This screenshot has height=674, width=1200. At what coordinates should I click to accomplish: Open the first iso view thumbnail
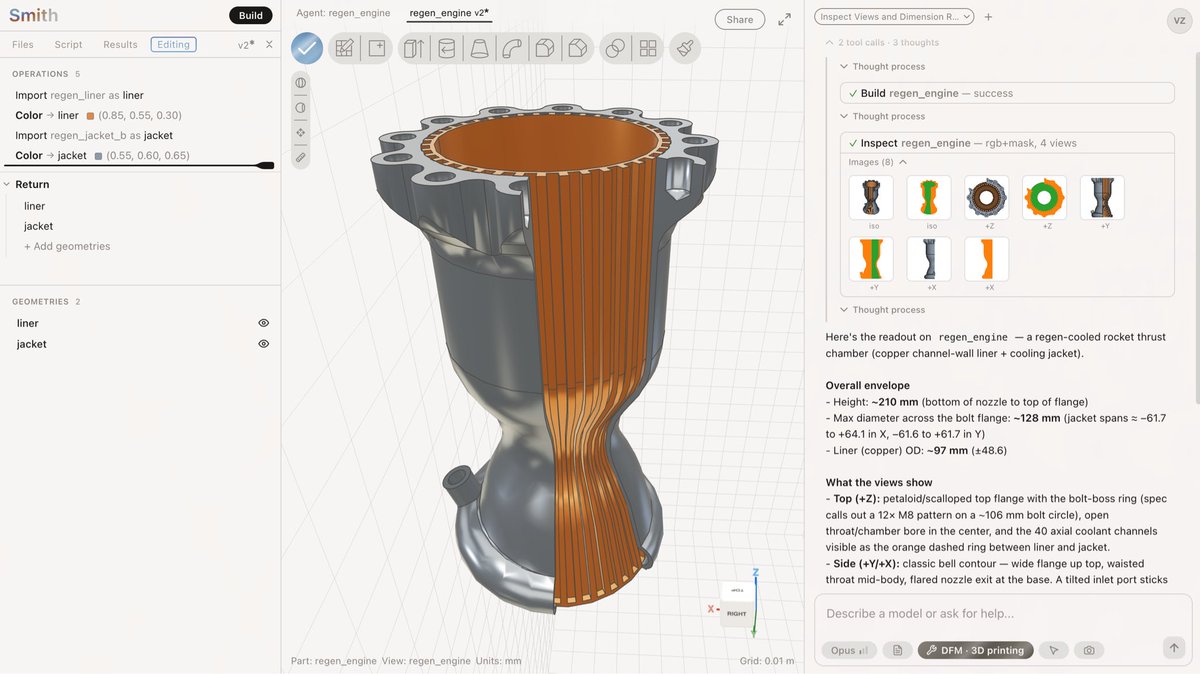[871, 197]
